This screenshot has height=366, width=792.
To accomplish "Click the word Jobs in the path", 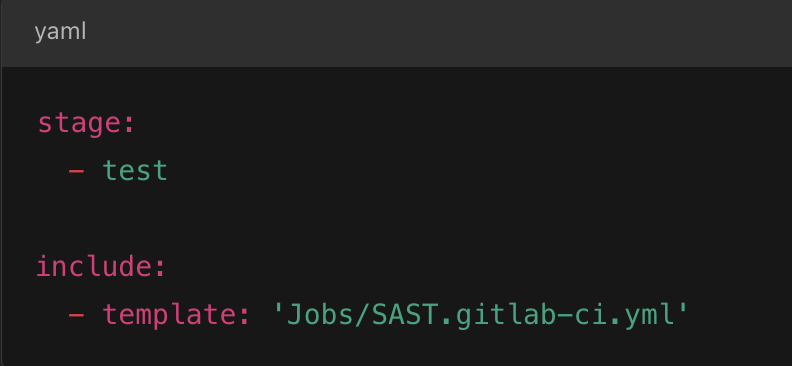I will point(320,315).
